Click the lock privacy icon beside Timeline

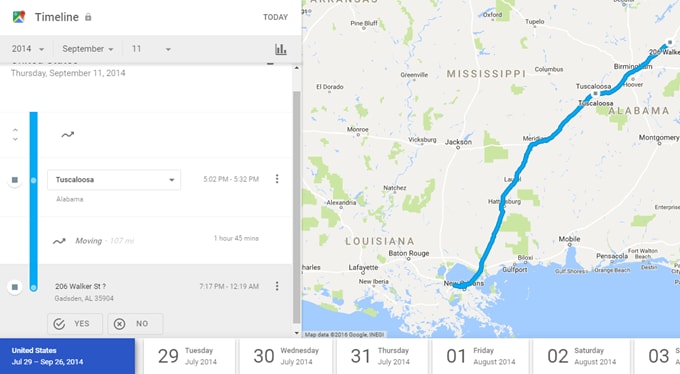[x=88, y=17]
